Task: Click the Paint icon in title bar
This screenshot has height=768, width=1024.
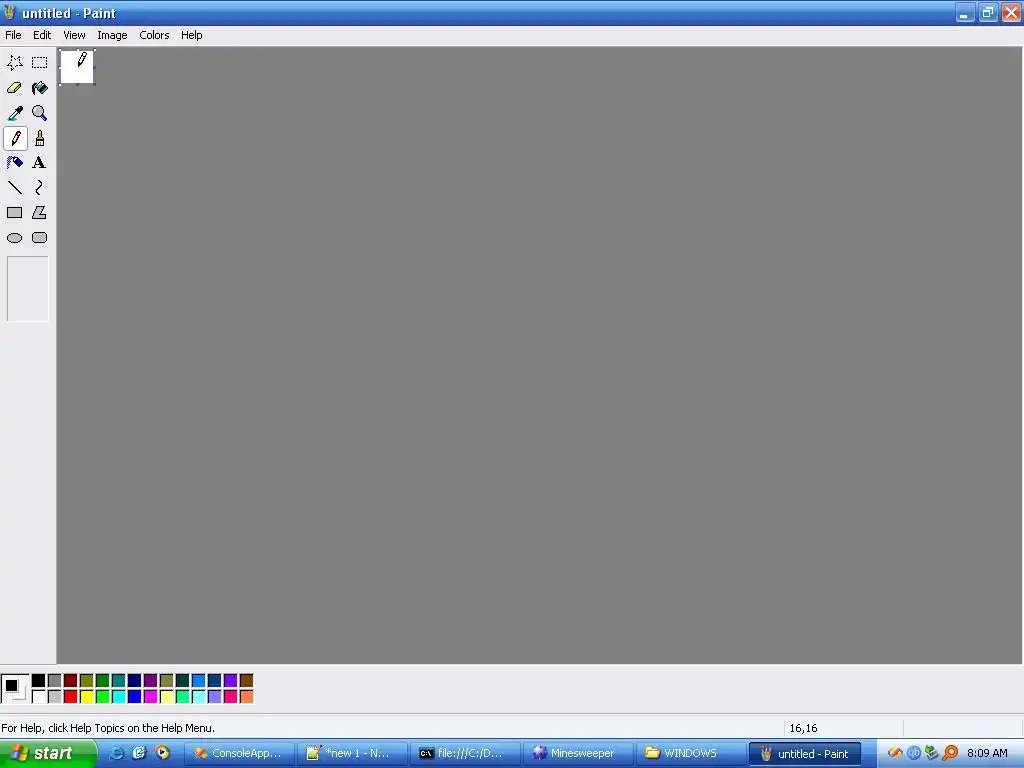Action: click(9, 12)
